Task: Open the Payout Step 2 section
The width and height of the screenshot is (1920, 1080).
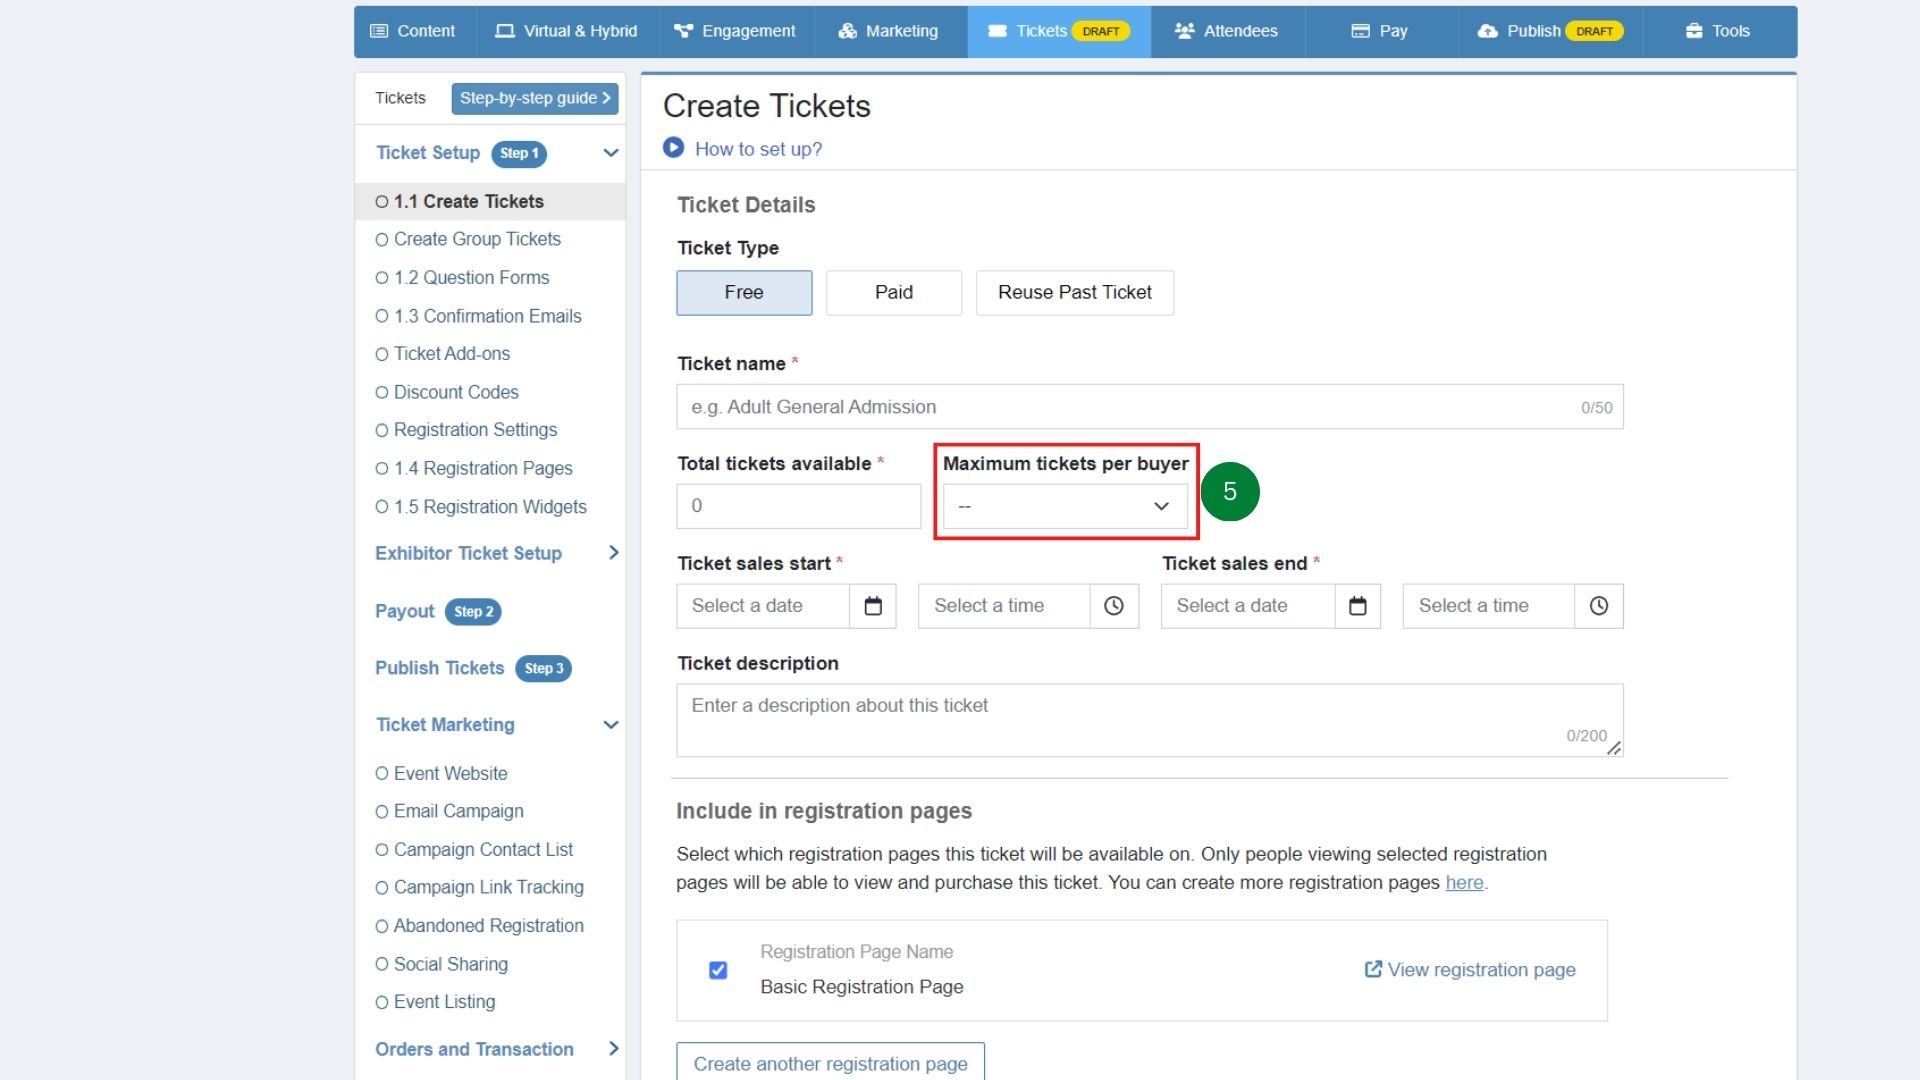Action: pyautogui.click(x=438, y=611)
